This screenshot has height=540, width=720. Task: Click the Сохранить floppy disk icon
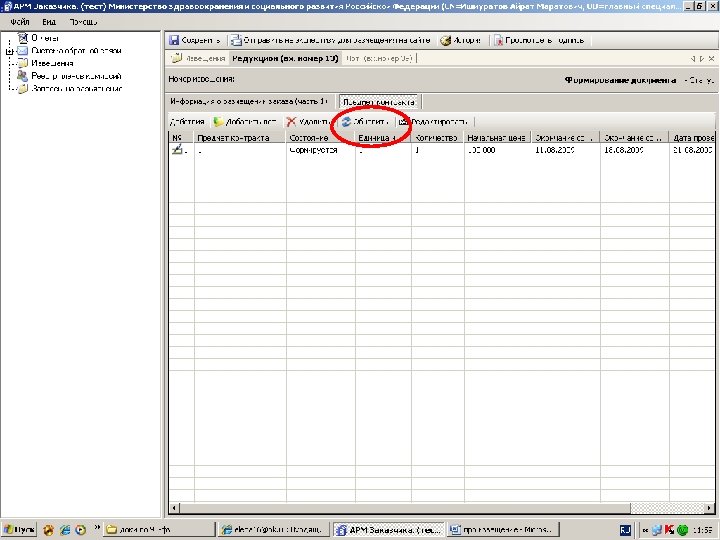pyautogui.click(x=174, y=40)
